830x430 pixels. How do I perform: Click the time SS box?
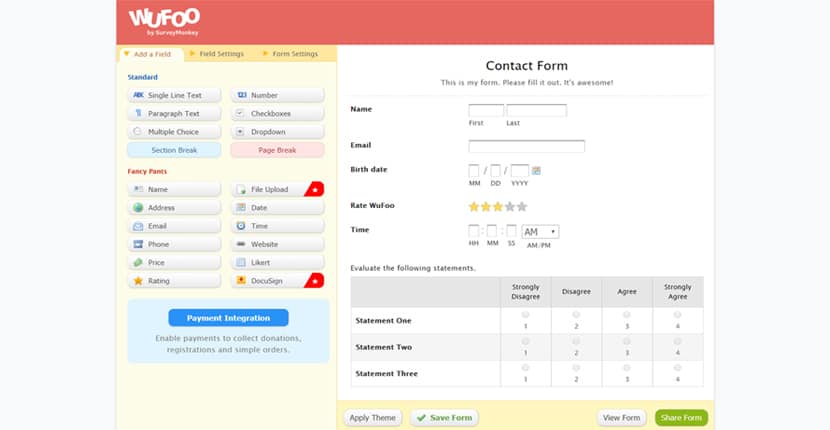(x=511, y=231)
